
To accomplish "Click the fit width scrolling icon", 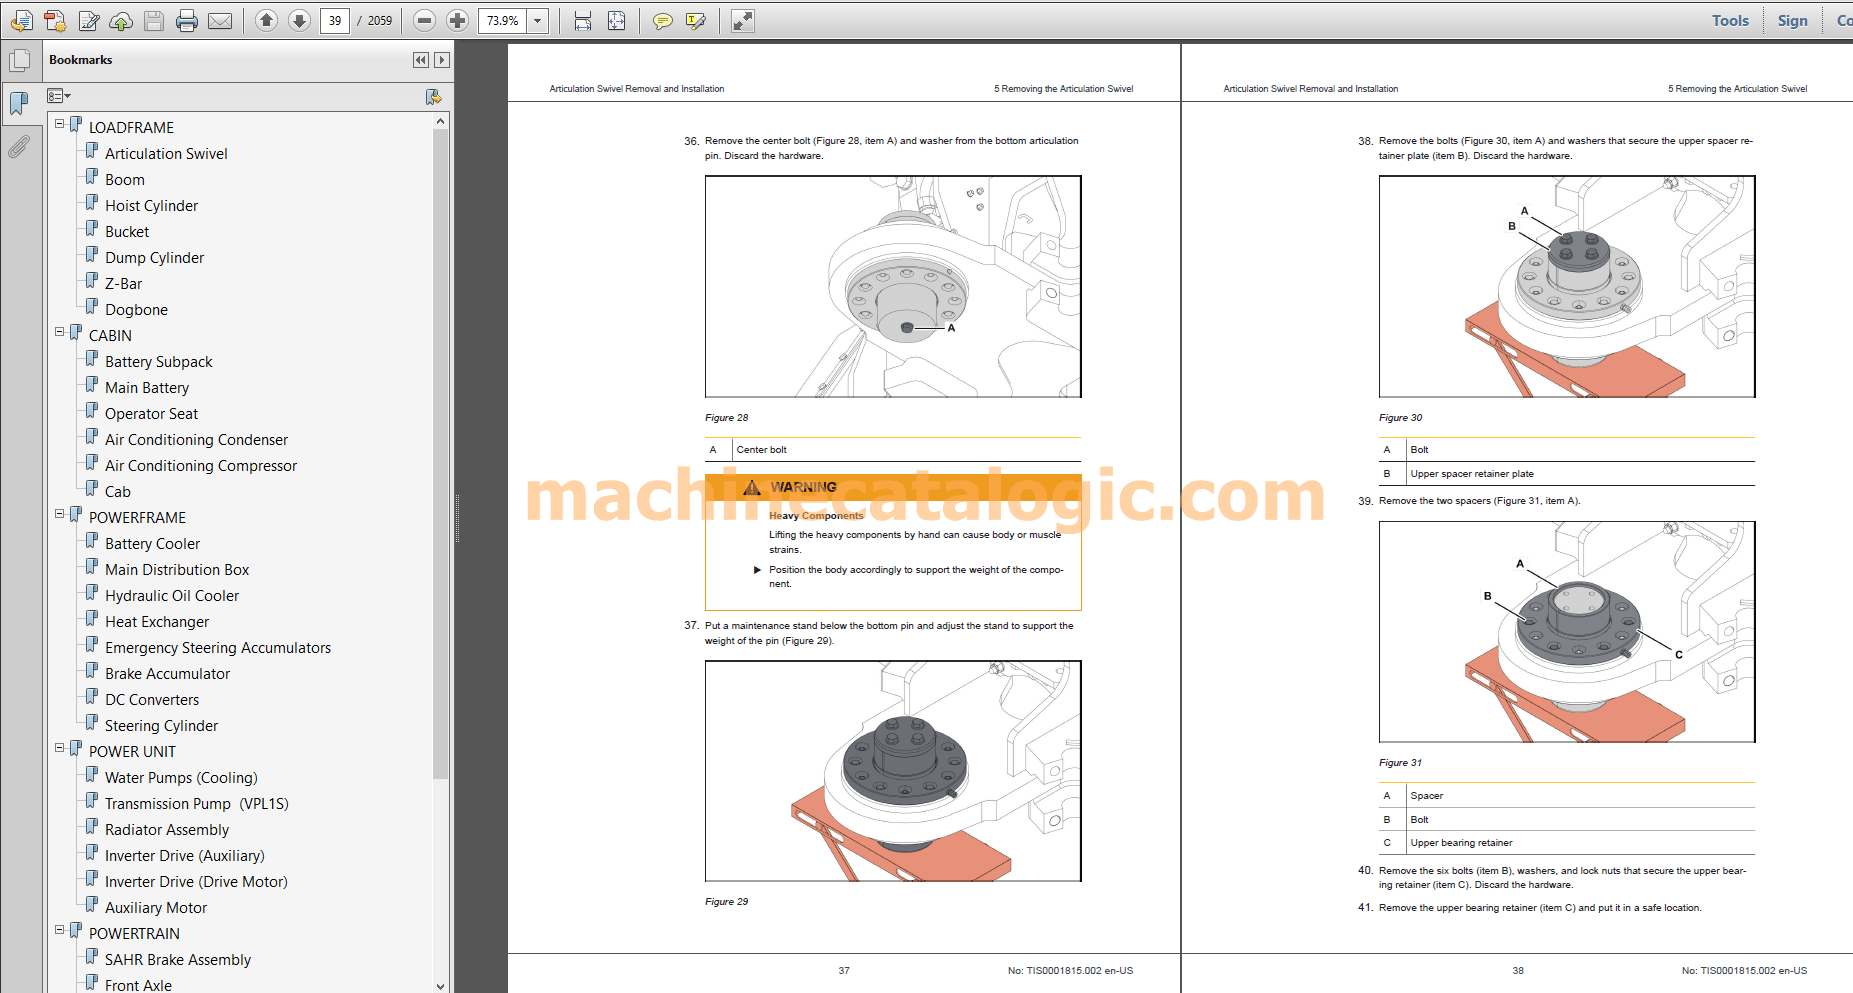I will point(583,20).
